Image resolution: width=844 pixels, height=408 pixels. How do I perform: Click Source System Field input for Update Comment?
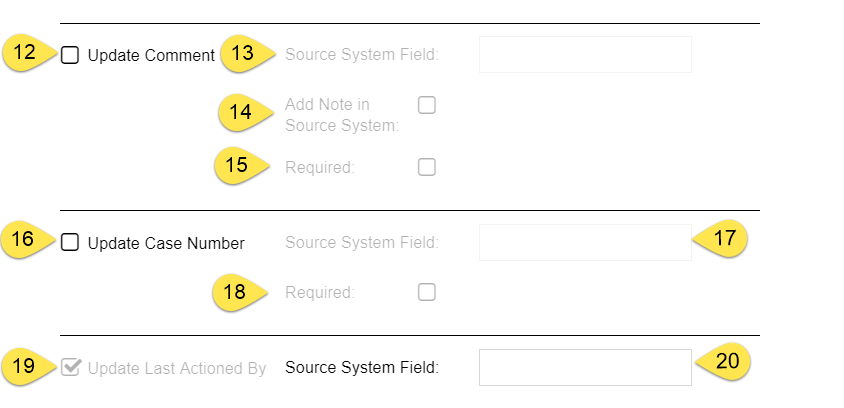pyautogui.click(x=585, y=55)
